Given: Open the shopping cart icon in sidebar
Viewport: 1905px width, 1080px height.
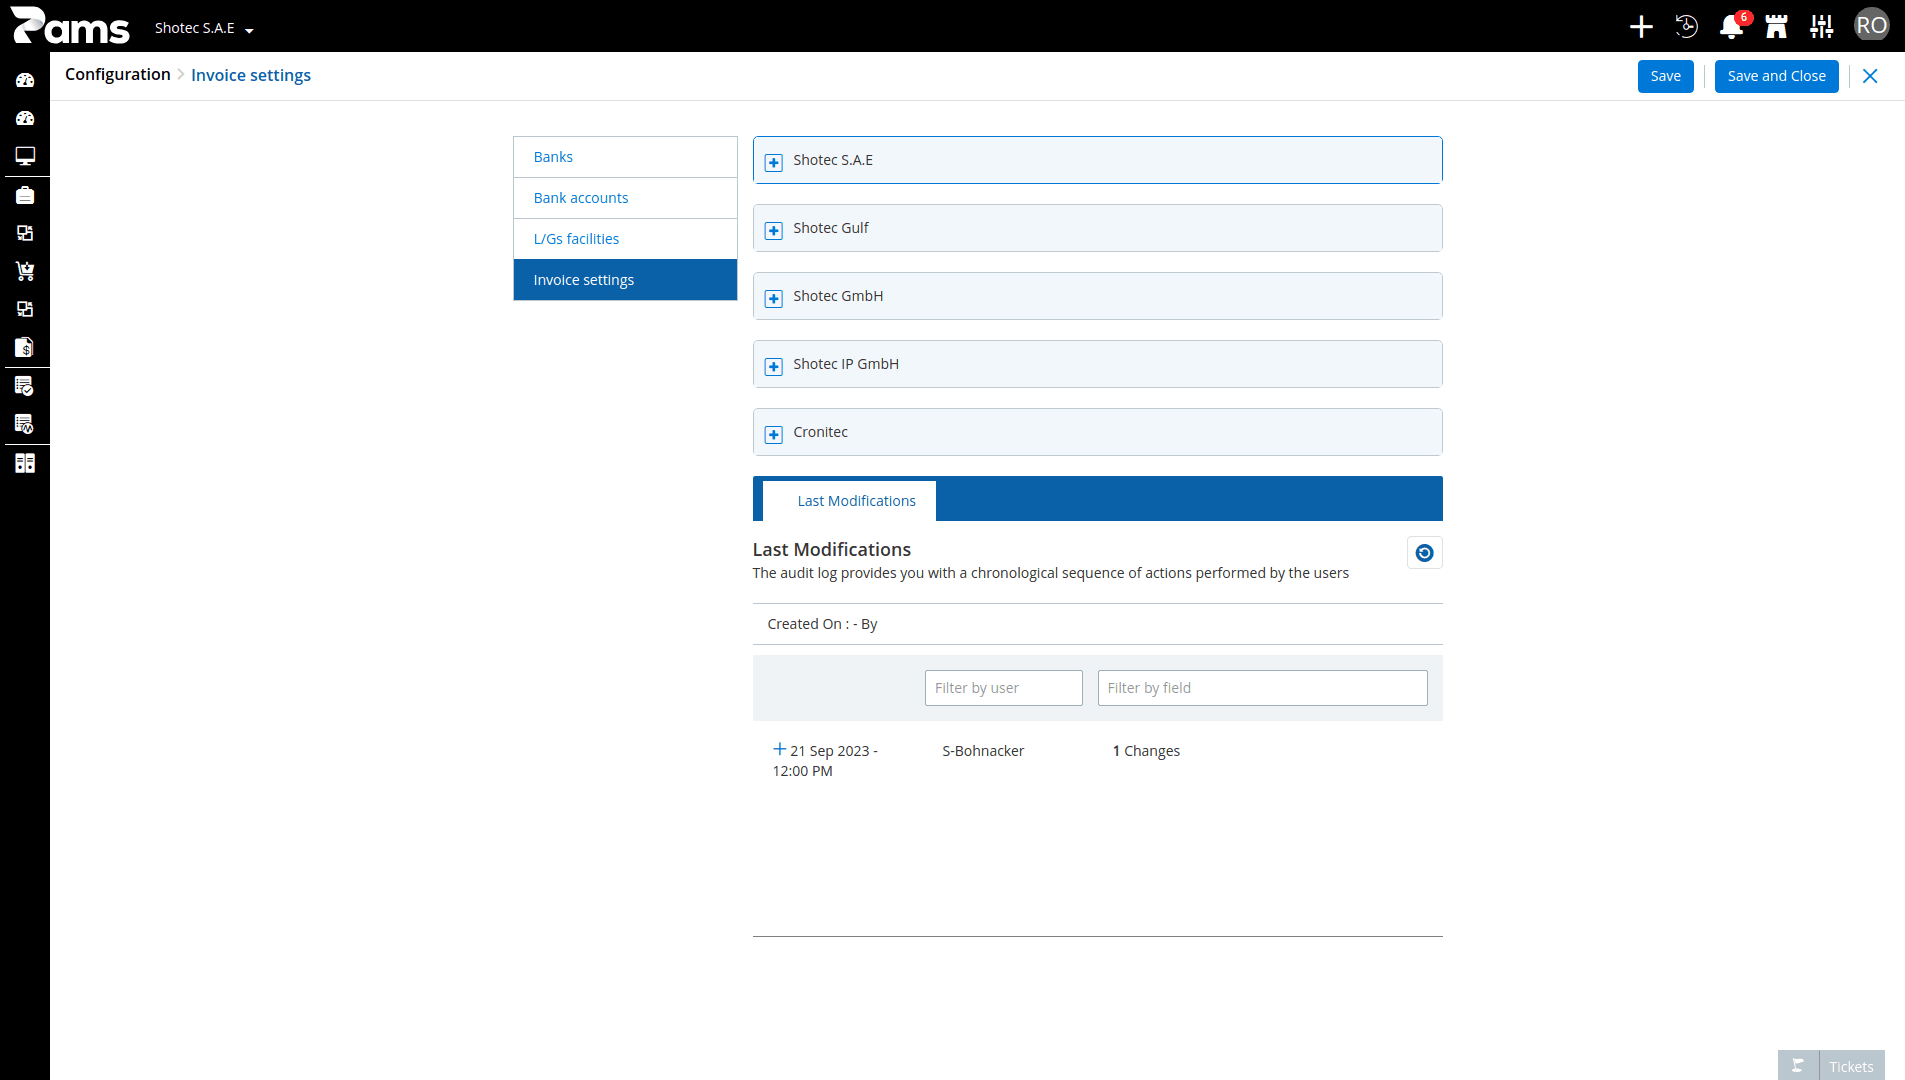Looking at the screenshot, I should tap(25, 271).
